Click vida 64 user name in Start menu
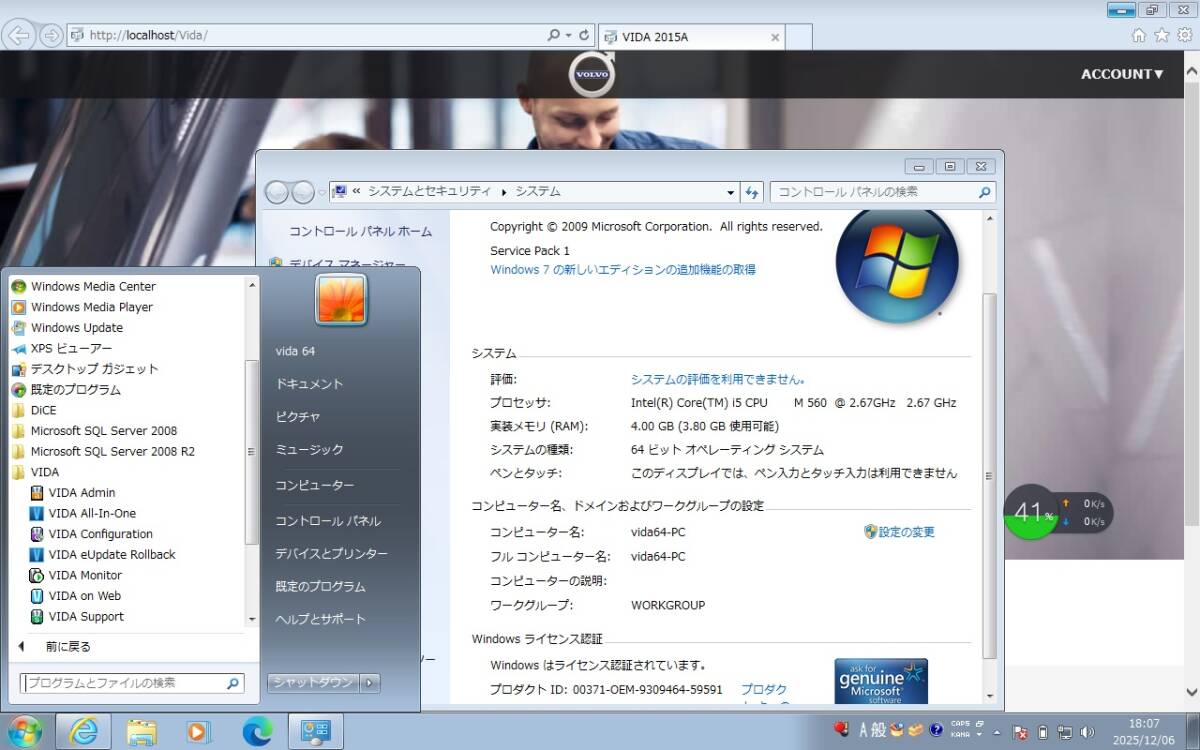The height and width of the screenshot is (750, 1200). coord(295,351)
